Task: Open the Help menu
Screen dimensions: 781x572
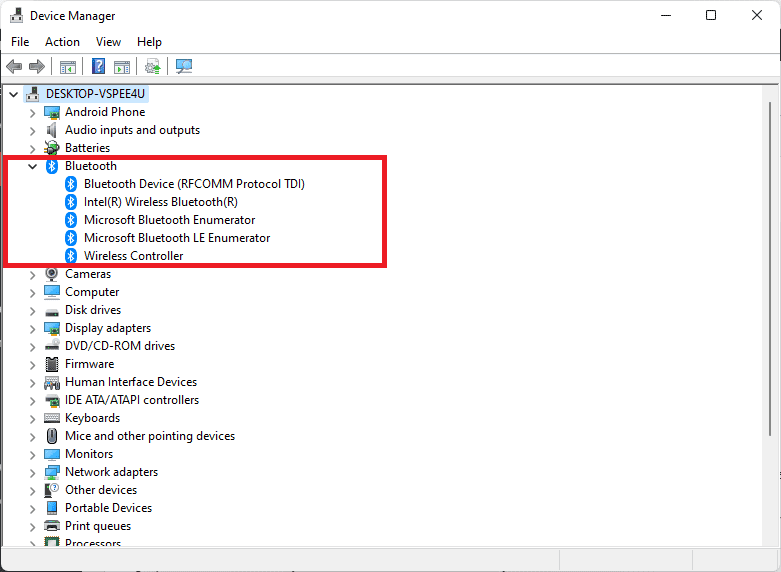Action: [x=149, y=42]
